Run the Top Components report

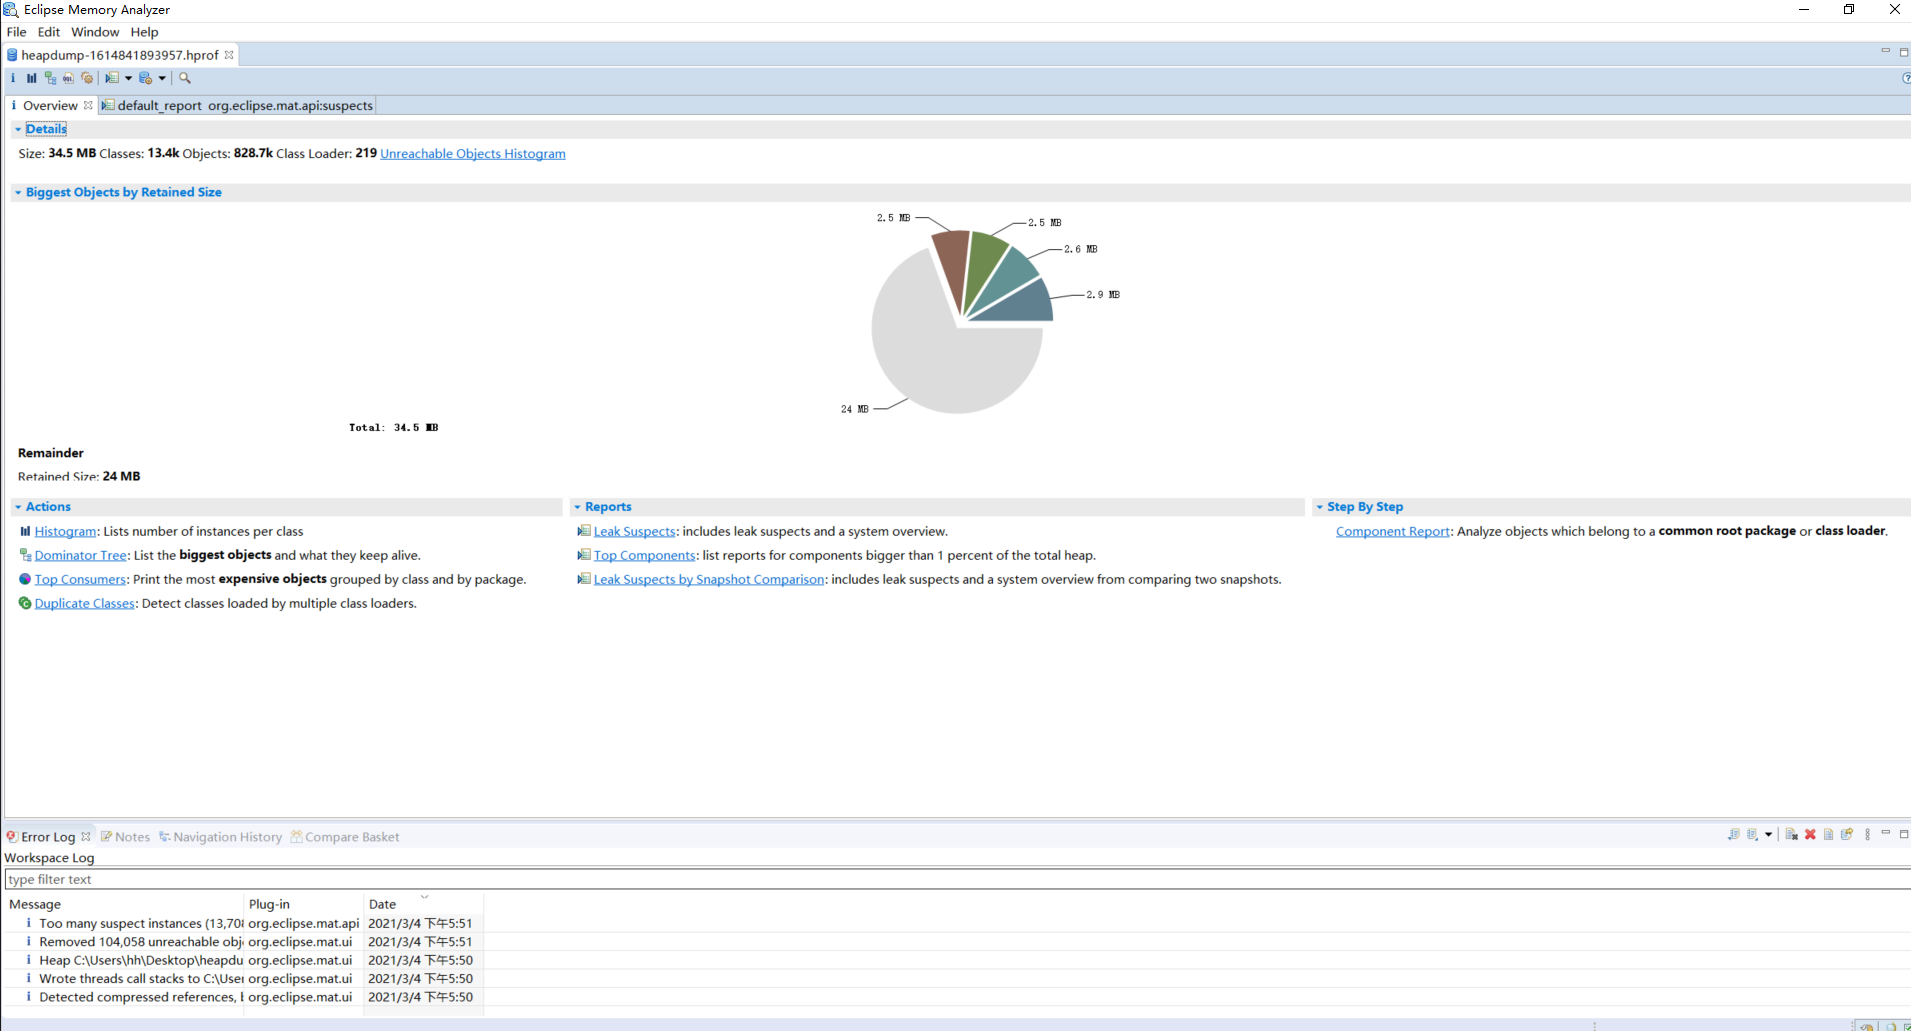pyautogui.click(x=644, y=555)
